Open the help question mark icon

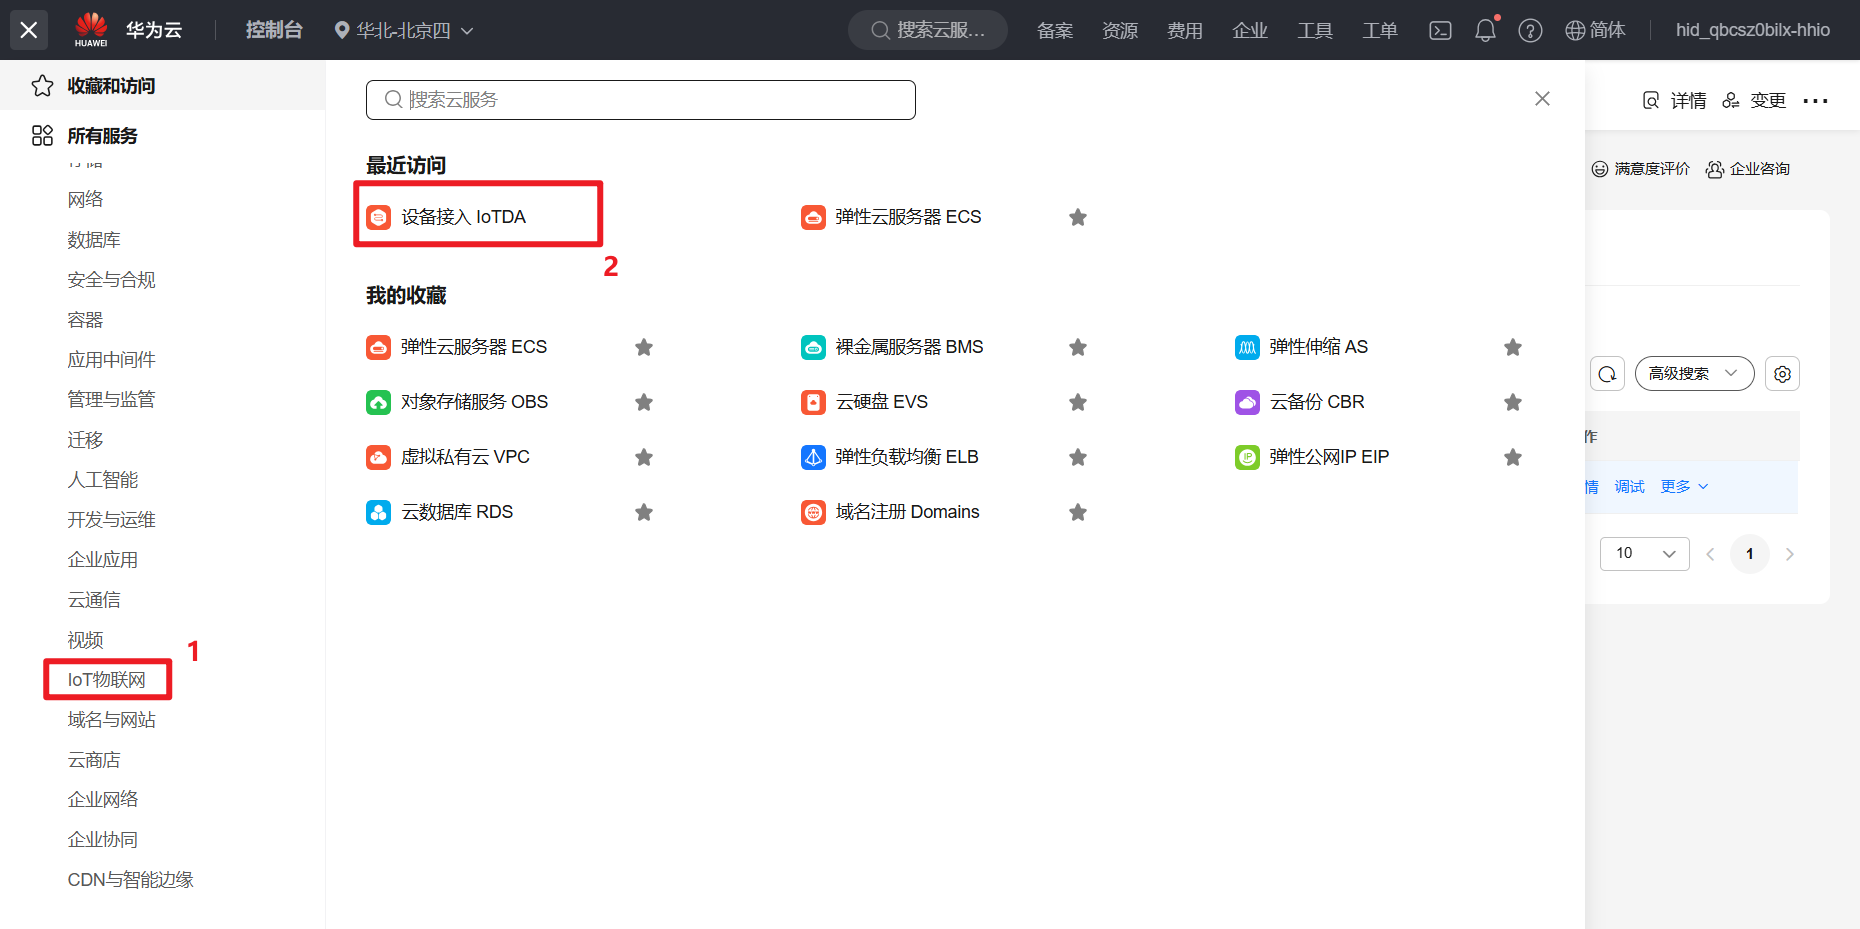(x=1530, y=30)
